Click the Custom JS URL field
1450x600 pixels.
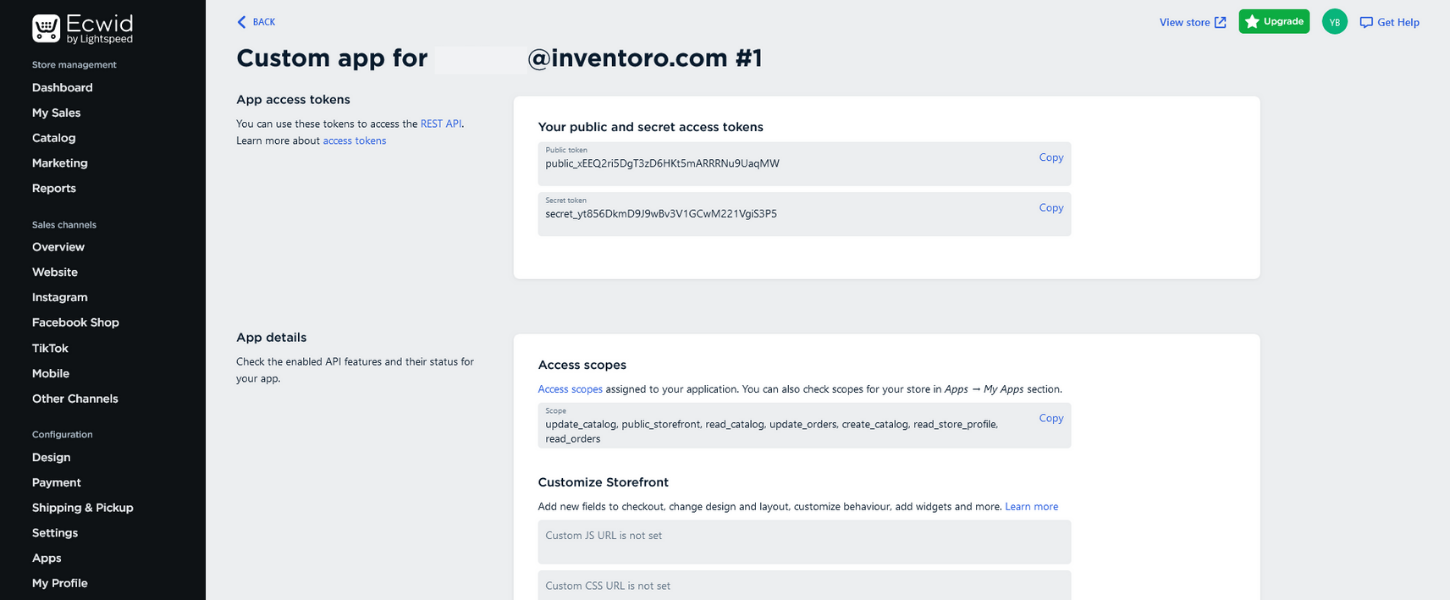(x=803, y=541)
